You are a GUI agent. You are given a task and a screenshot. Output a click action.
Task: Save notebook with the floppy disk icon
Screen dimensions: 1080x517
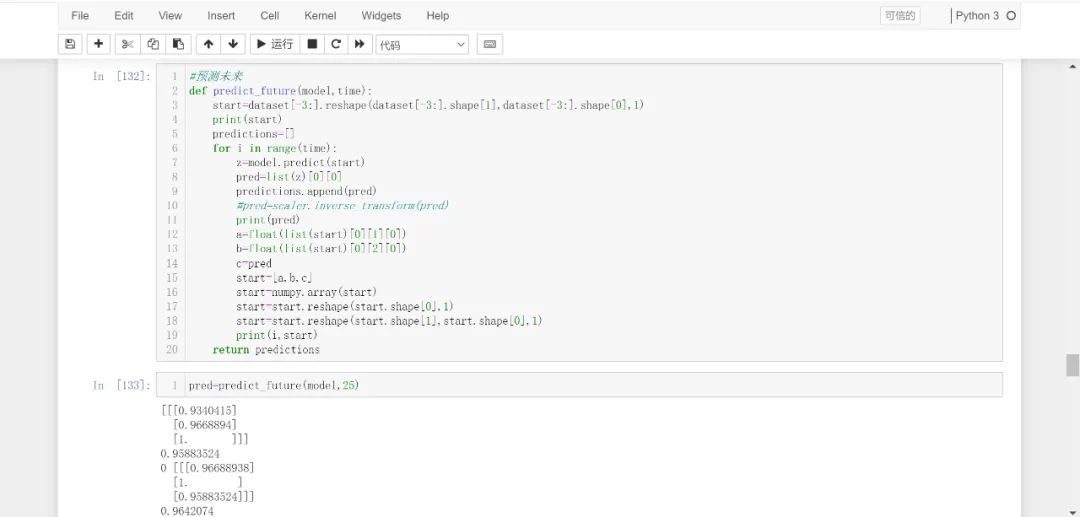[x=70, y=44]
